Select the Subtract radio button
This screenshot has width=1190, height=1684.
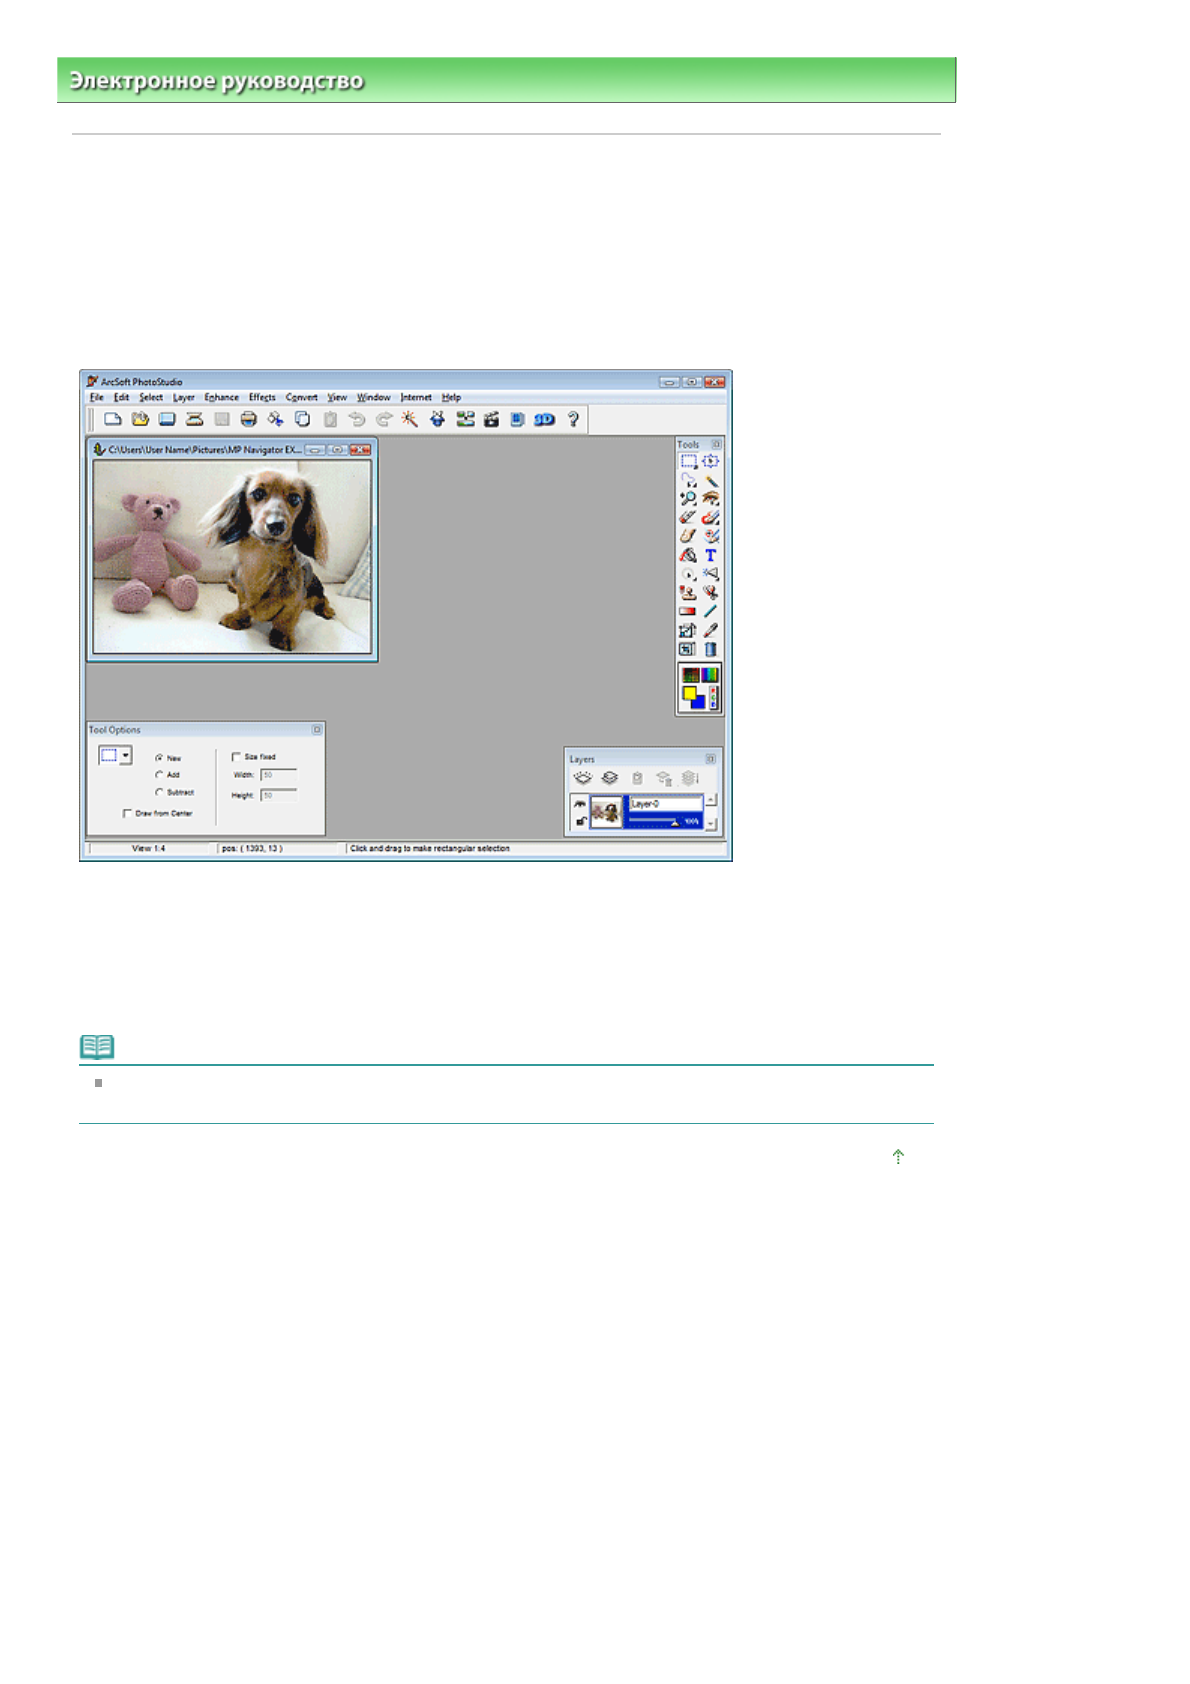159,792
